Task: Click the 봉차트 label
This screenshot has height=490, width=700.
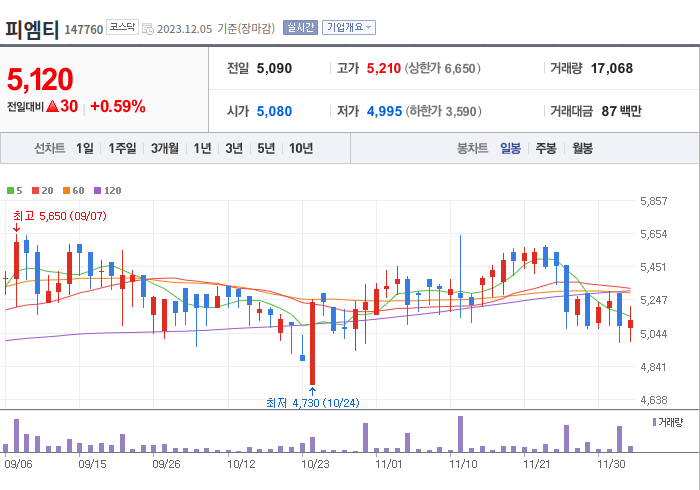Action: [x=472, y=148]
